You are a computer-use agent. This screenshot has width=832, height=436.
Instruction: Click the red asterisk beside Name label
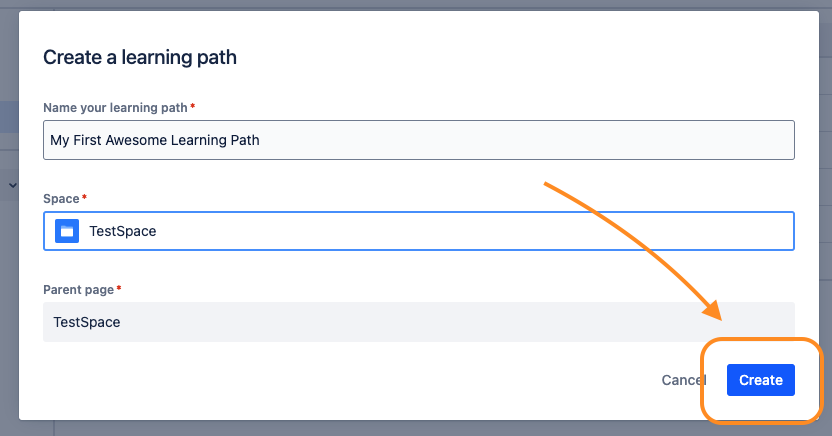click(x=193, y=107)
